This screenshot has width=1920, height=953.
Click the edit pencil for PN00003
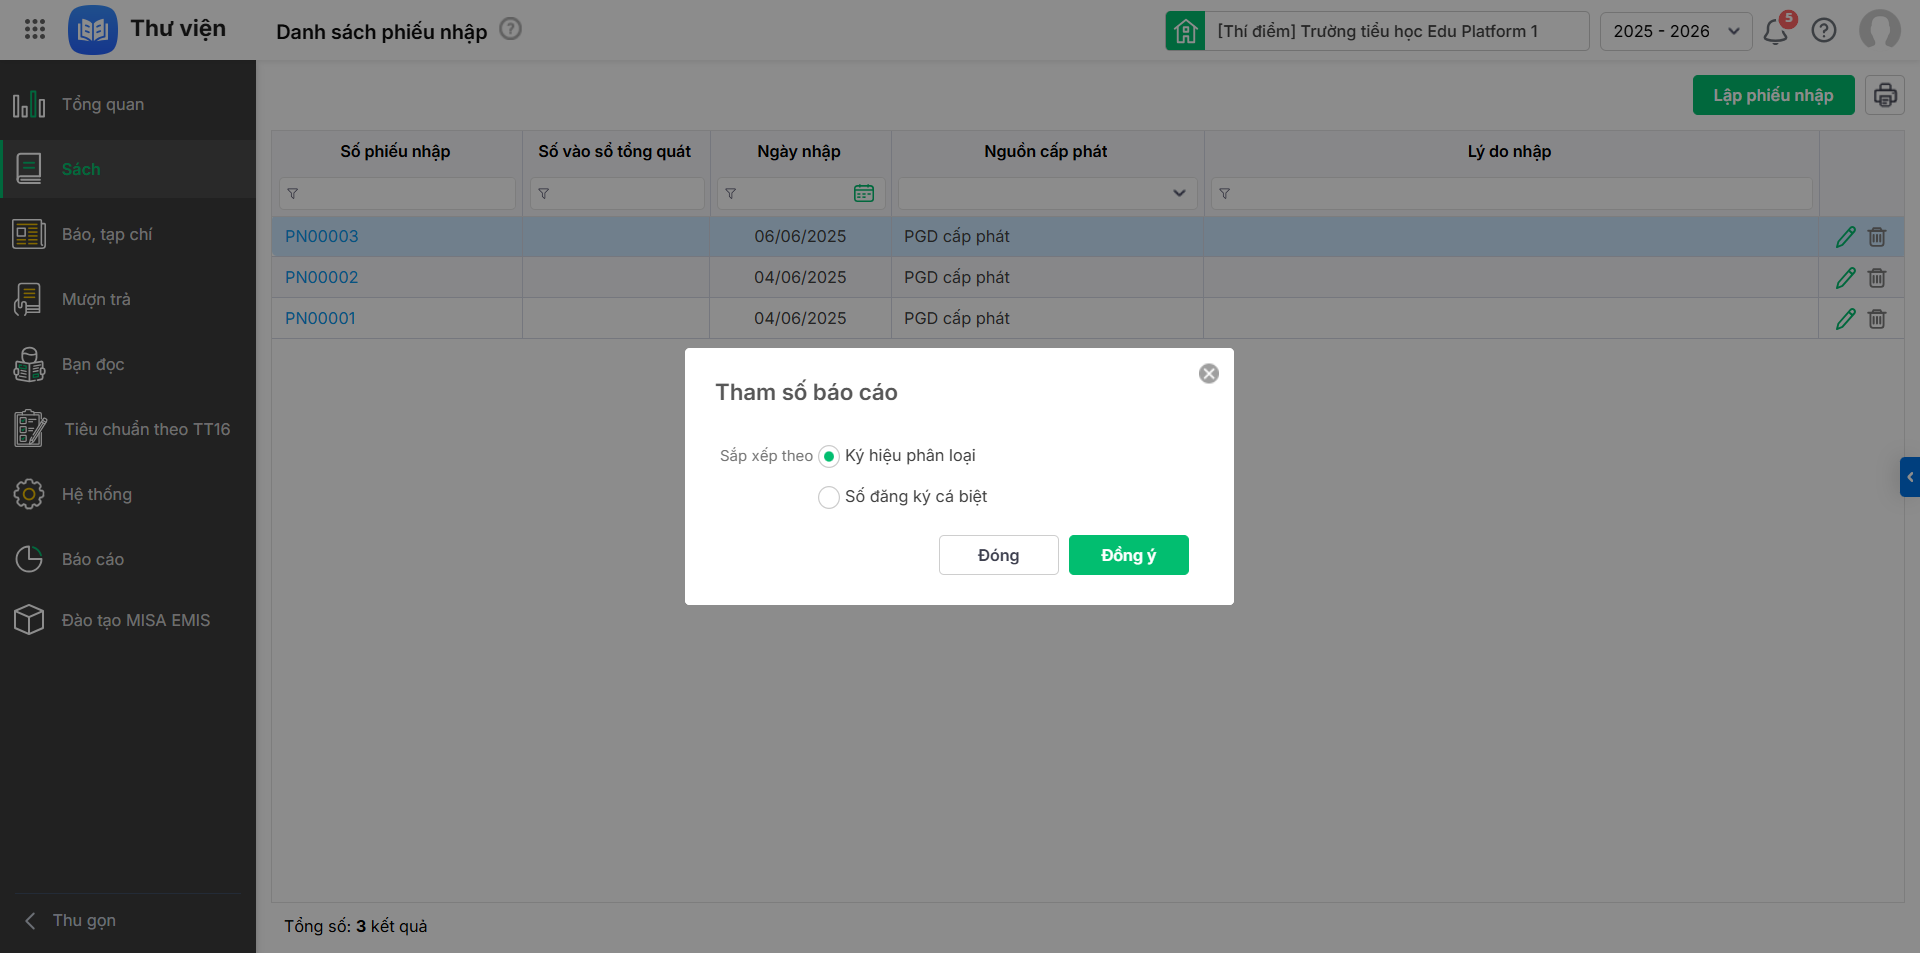(1845, 237)
